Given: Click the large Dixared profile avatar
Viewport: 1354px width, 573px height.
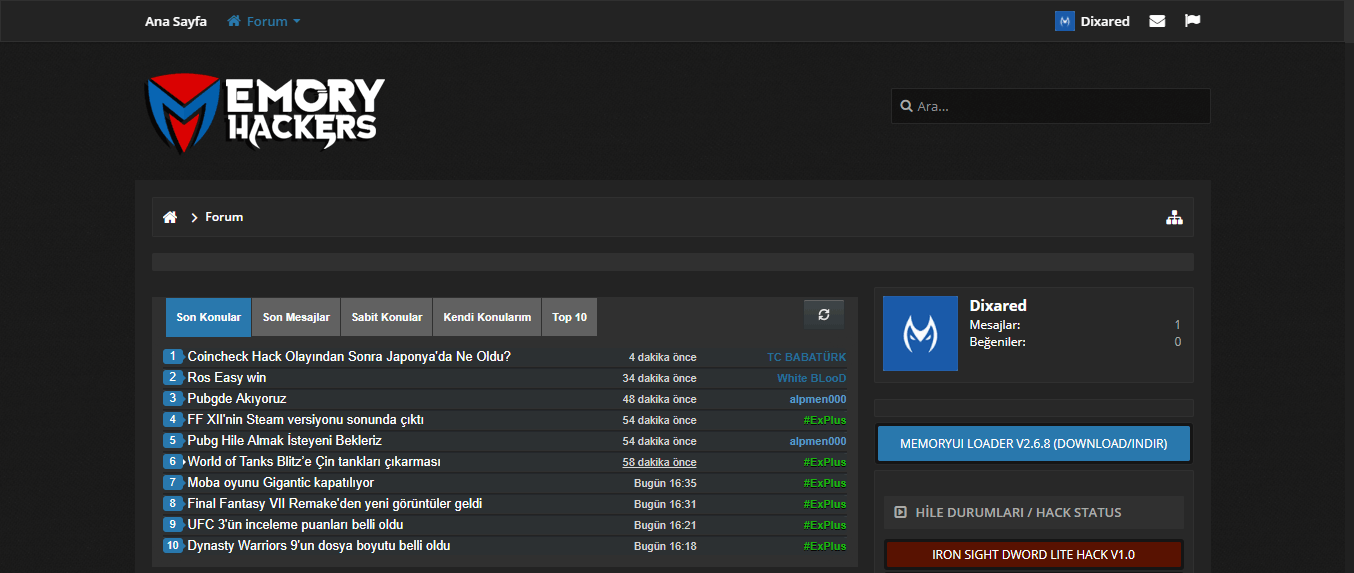Looking at the screenshot, I should [920, 333].
